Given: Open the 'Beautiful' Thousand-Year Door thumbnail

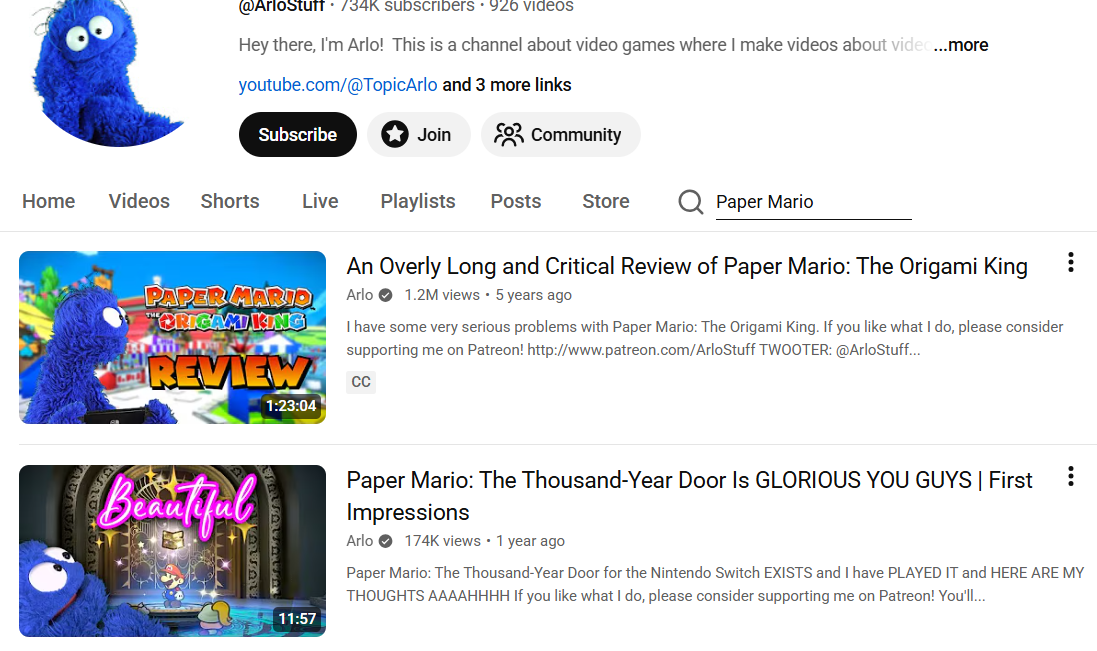Looking at the screenshot, I should [x=172, y=551].
